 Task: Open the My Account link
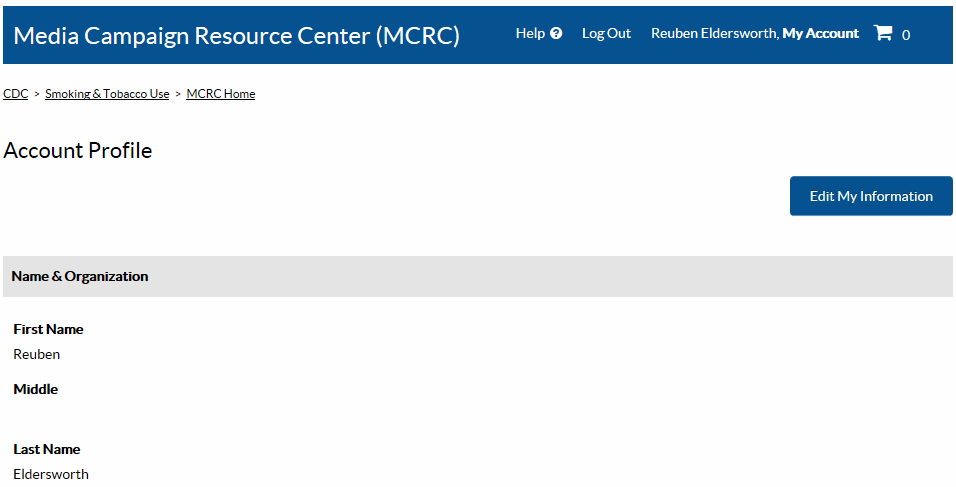[x=820, y=33]
